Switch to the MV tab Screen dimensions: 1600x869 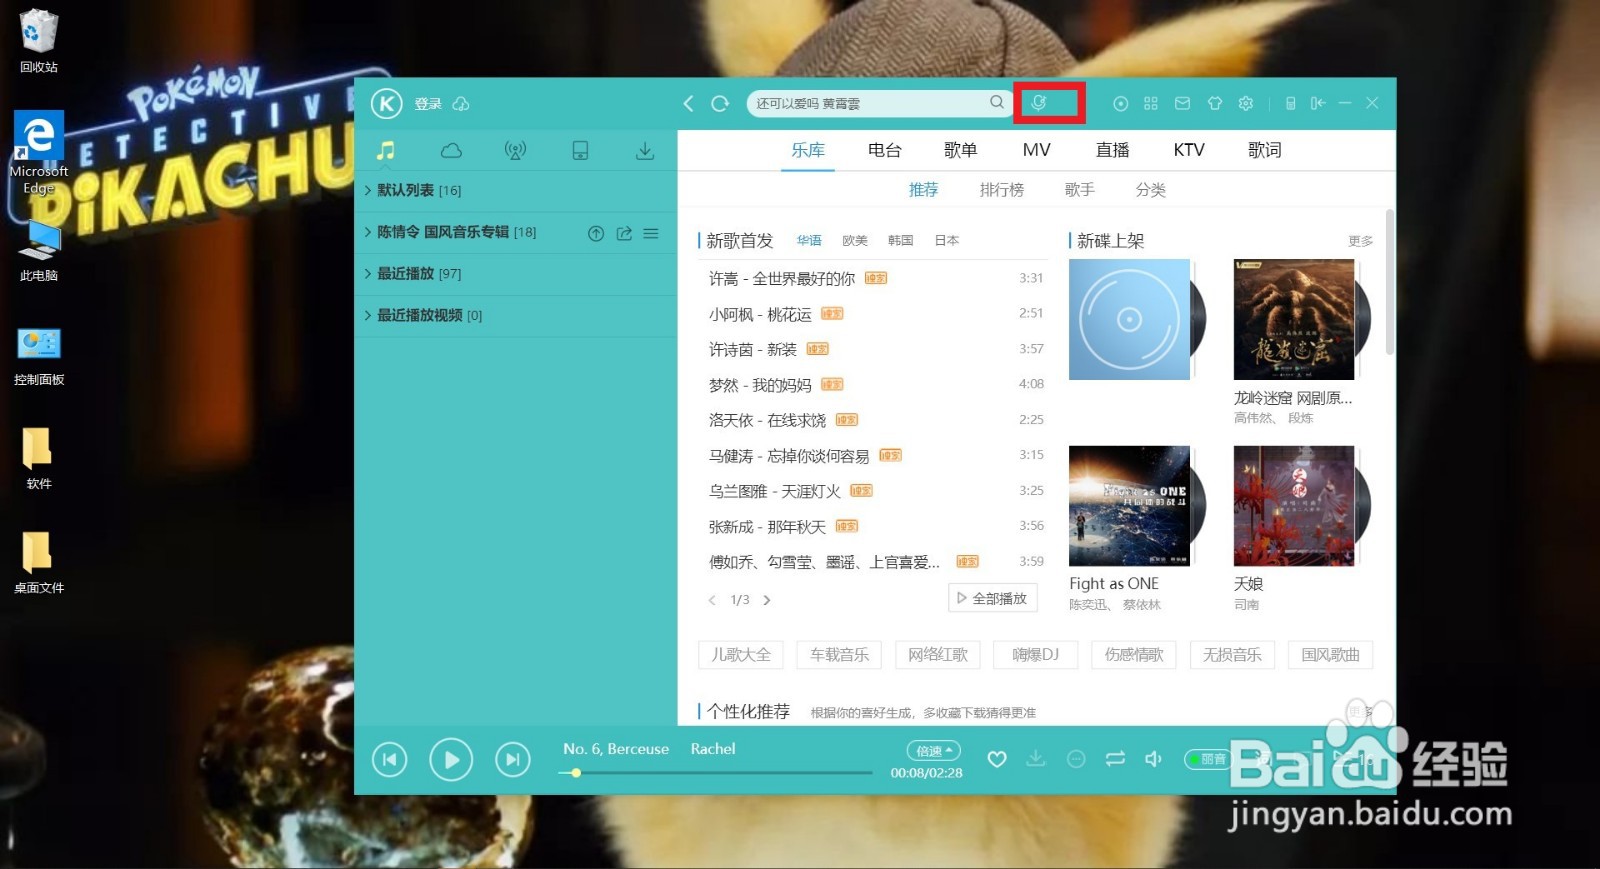coord(1036,150)
